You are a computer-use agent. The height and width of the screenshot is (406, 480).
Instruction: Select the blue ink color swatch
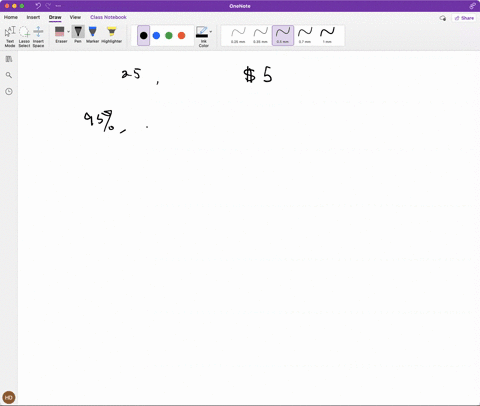[x=156, y=35]
